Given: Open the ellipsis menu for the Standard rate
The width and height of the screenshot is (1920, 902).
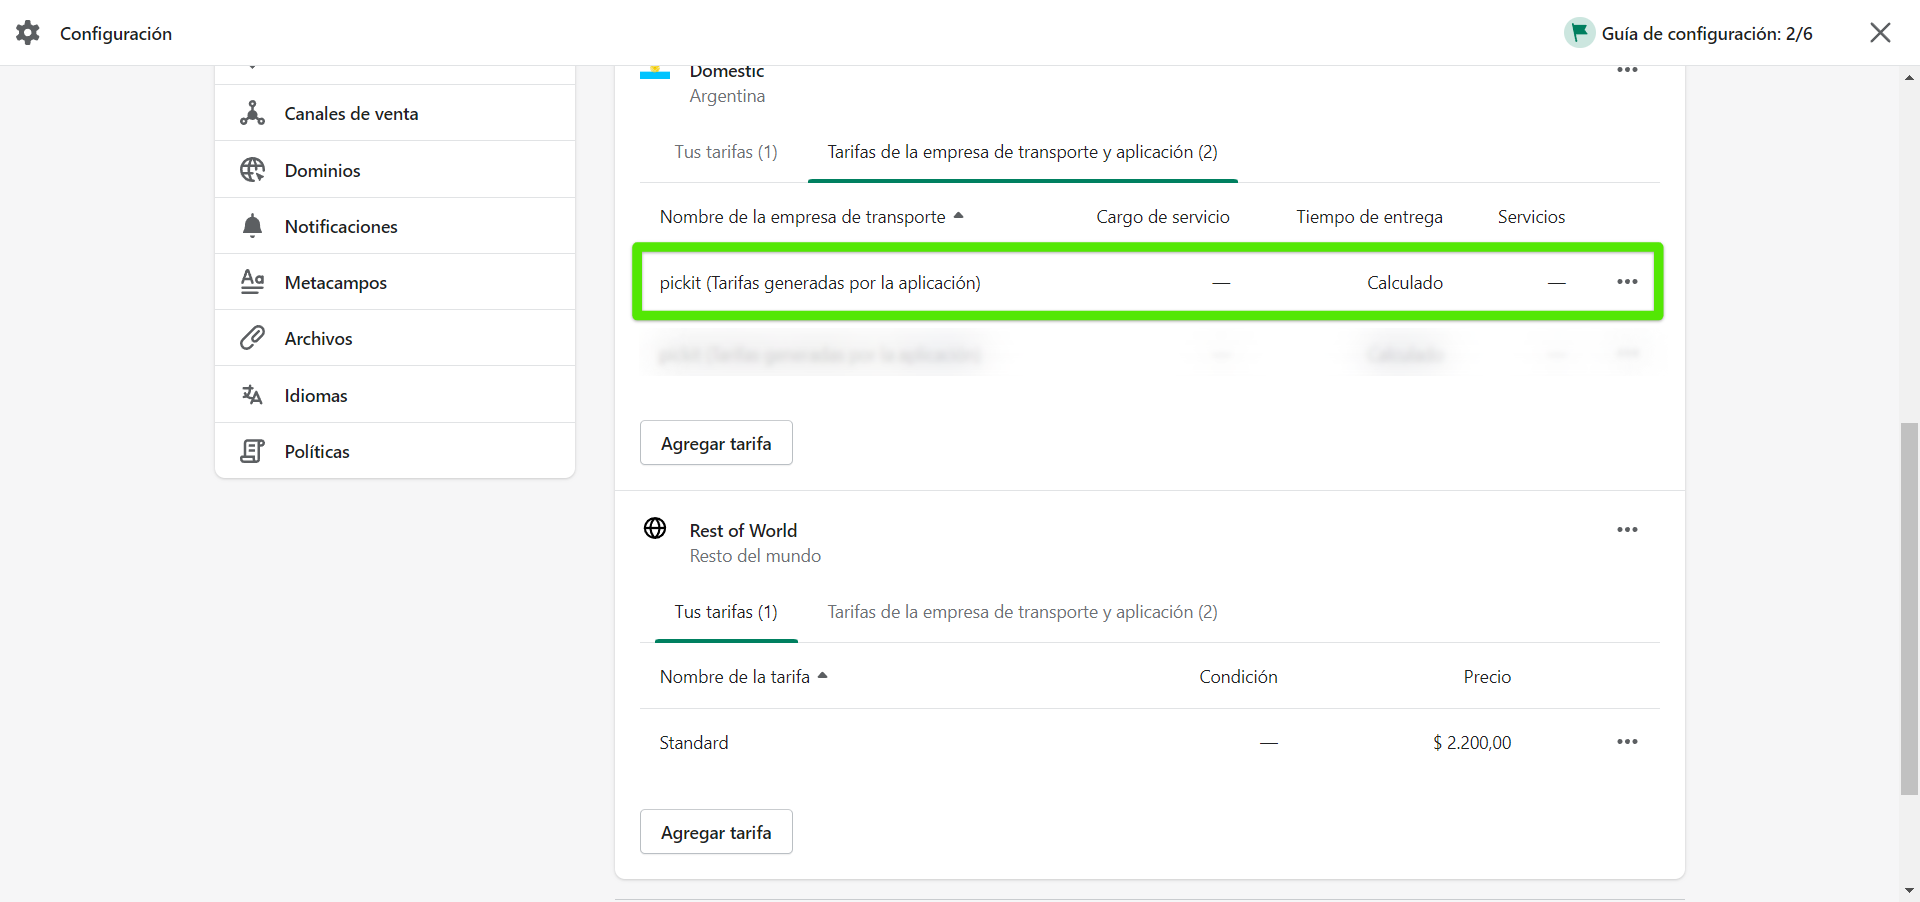Looking at the screenshot, I should pyautogui.click(x=1626, y=741).
